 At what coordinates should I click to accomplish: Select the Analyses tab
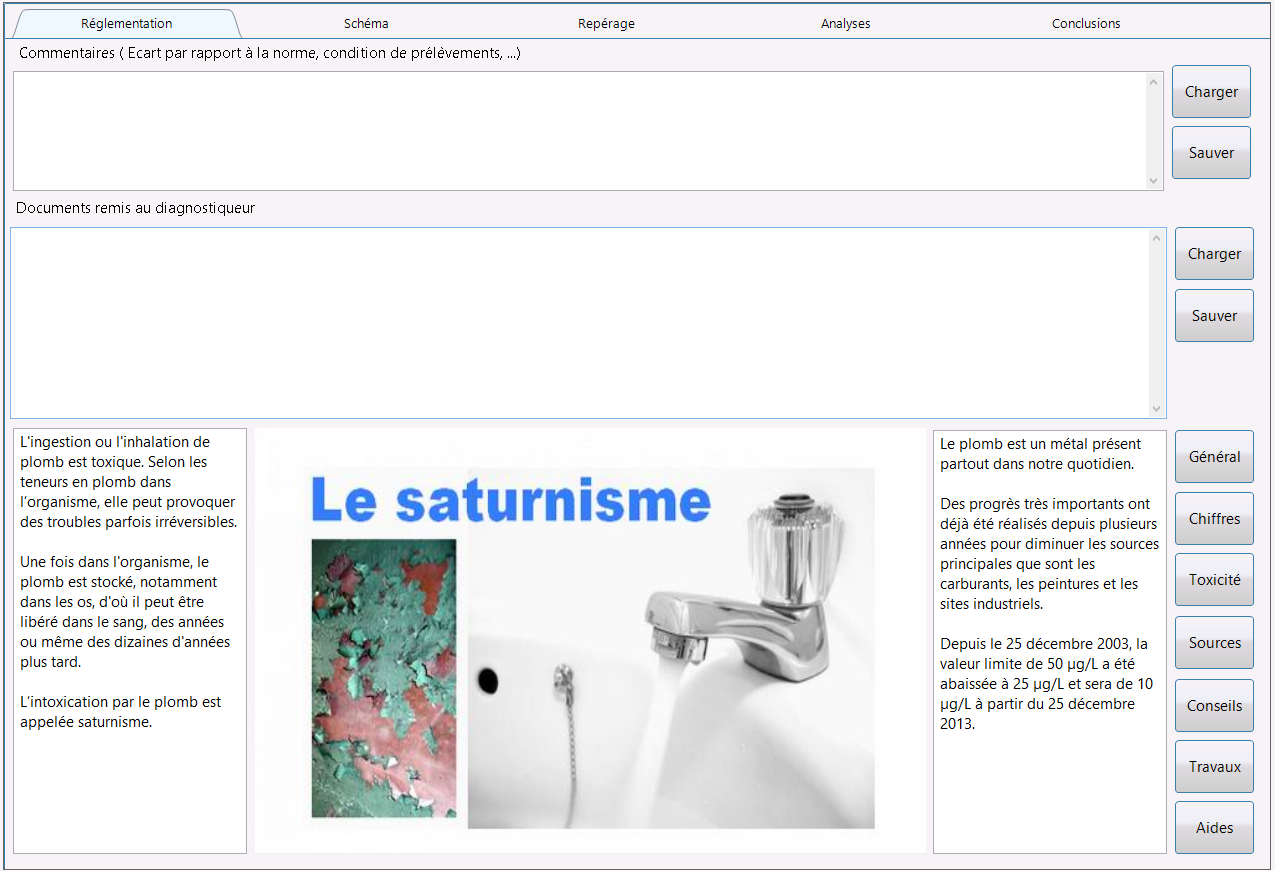pos(846,23)
